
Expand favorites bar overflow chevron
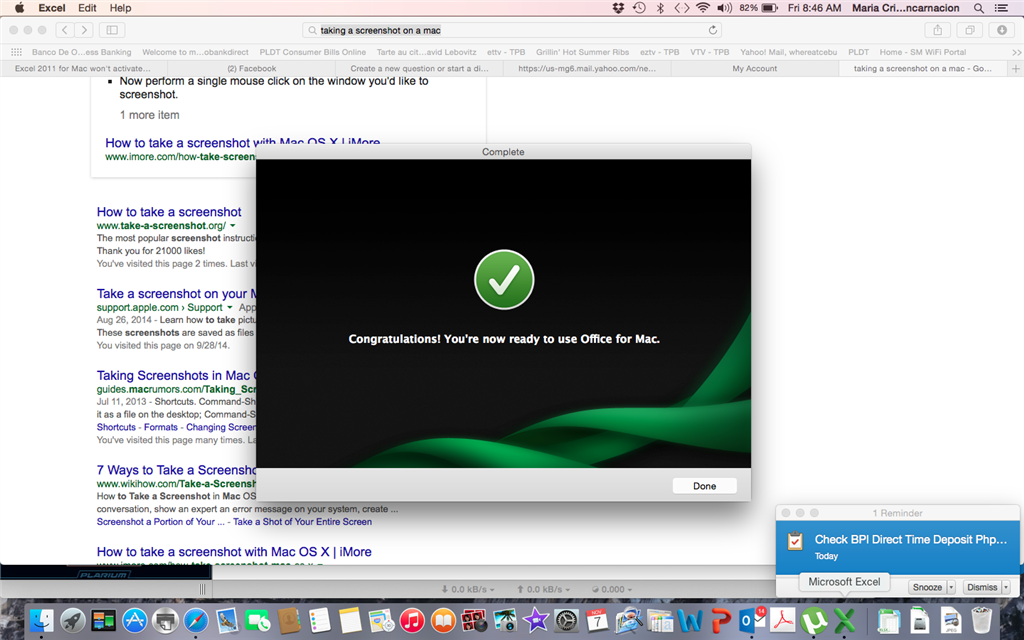coord(1016,52)
